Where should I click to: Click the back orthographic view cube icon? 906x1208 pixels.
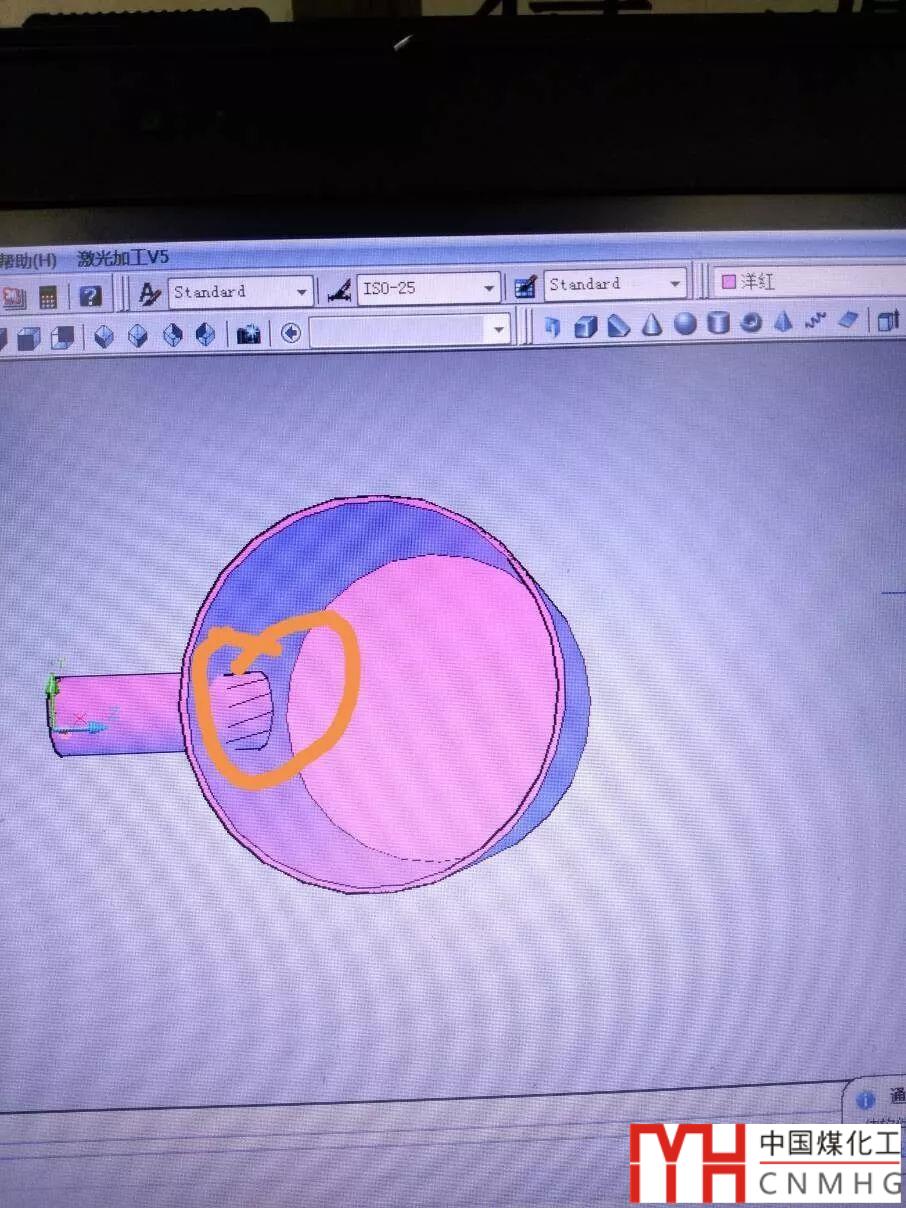tap(62, 338)
